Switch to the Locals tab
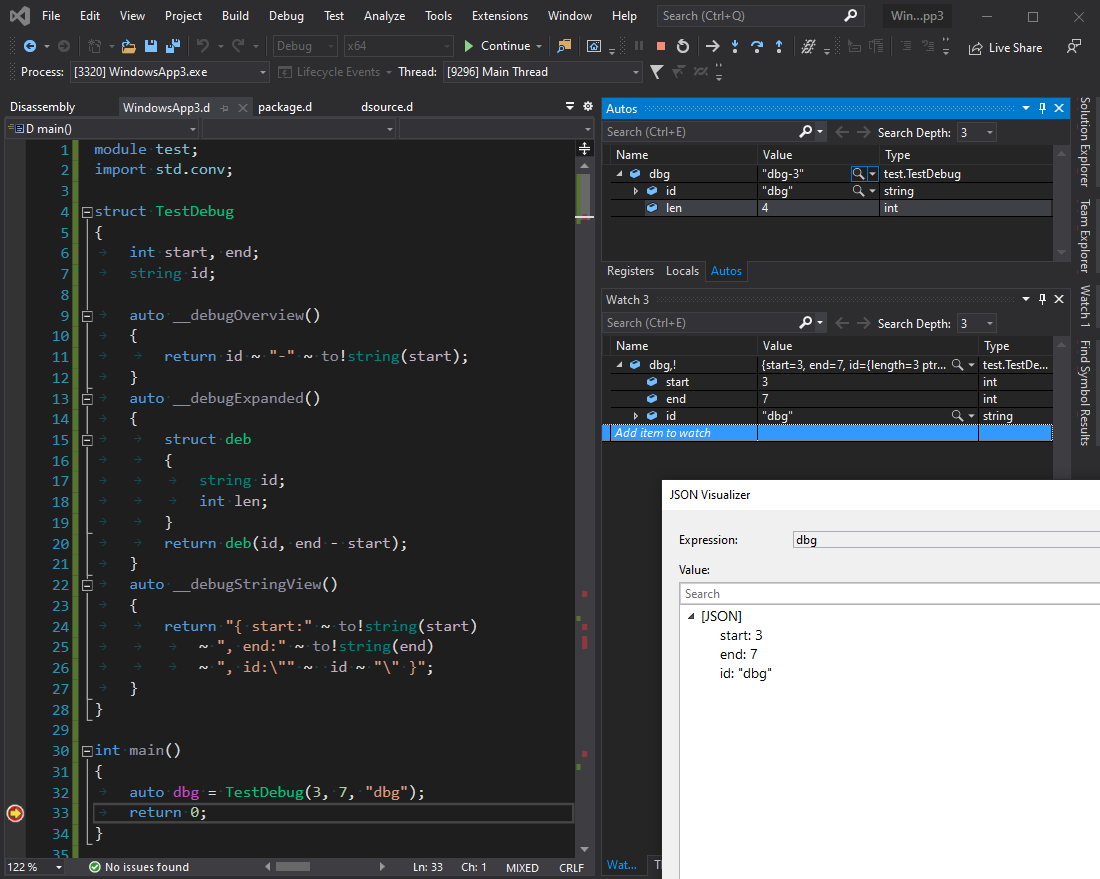This screenshot has height=879, width=1100. (682, 271)
